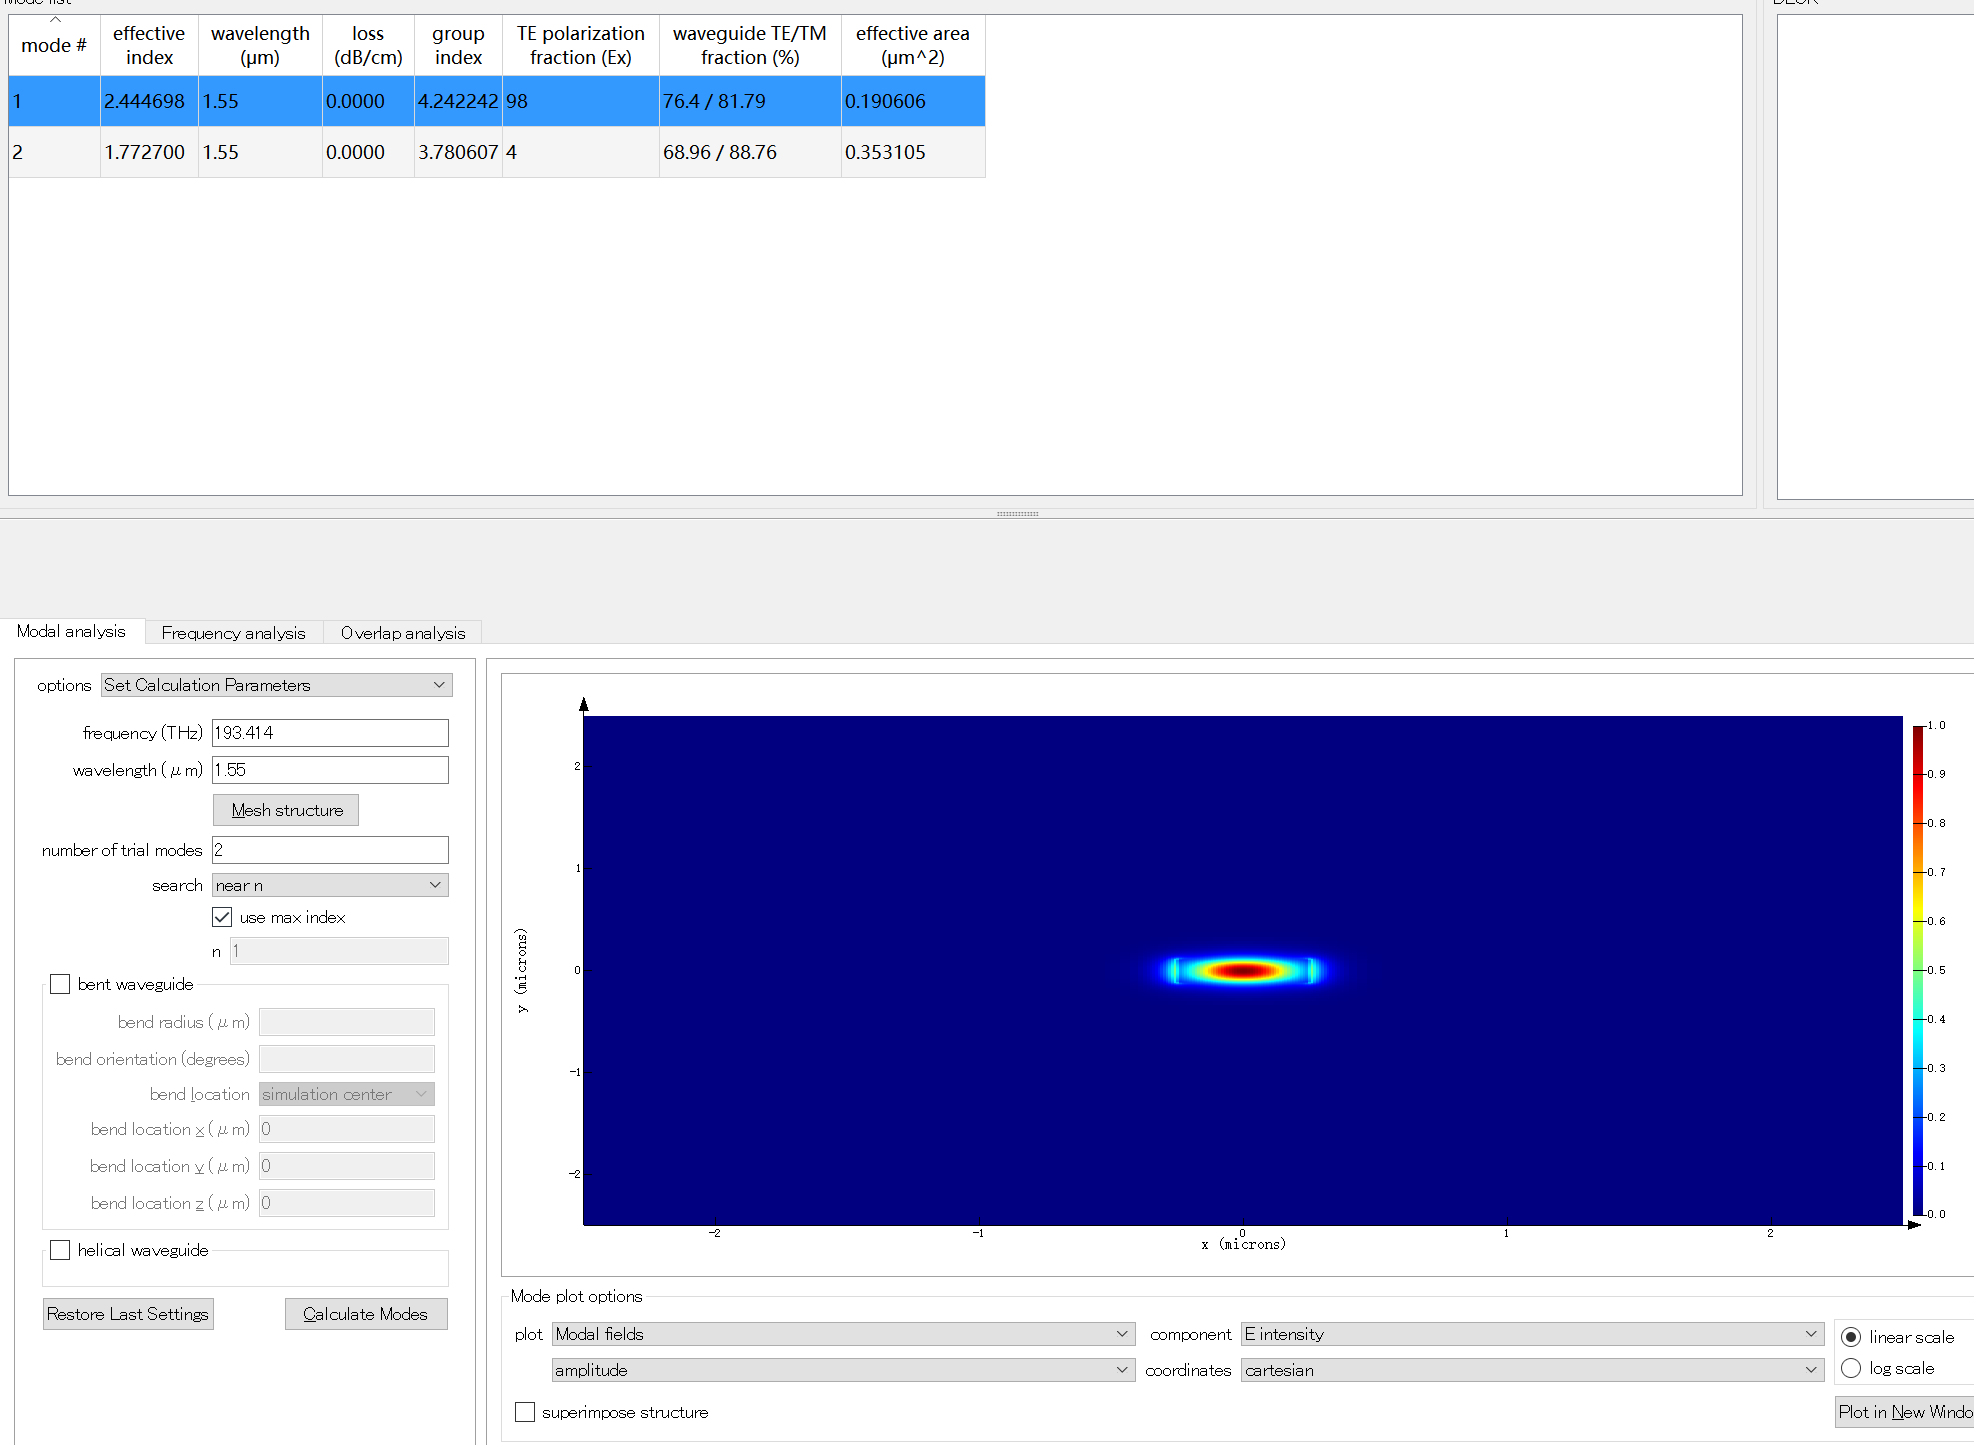
Task: Click Restore Last Settings button
Action: [x=128, y=1314]
